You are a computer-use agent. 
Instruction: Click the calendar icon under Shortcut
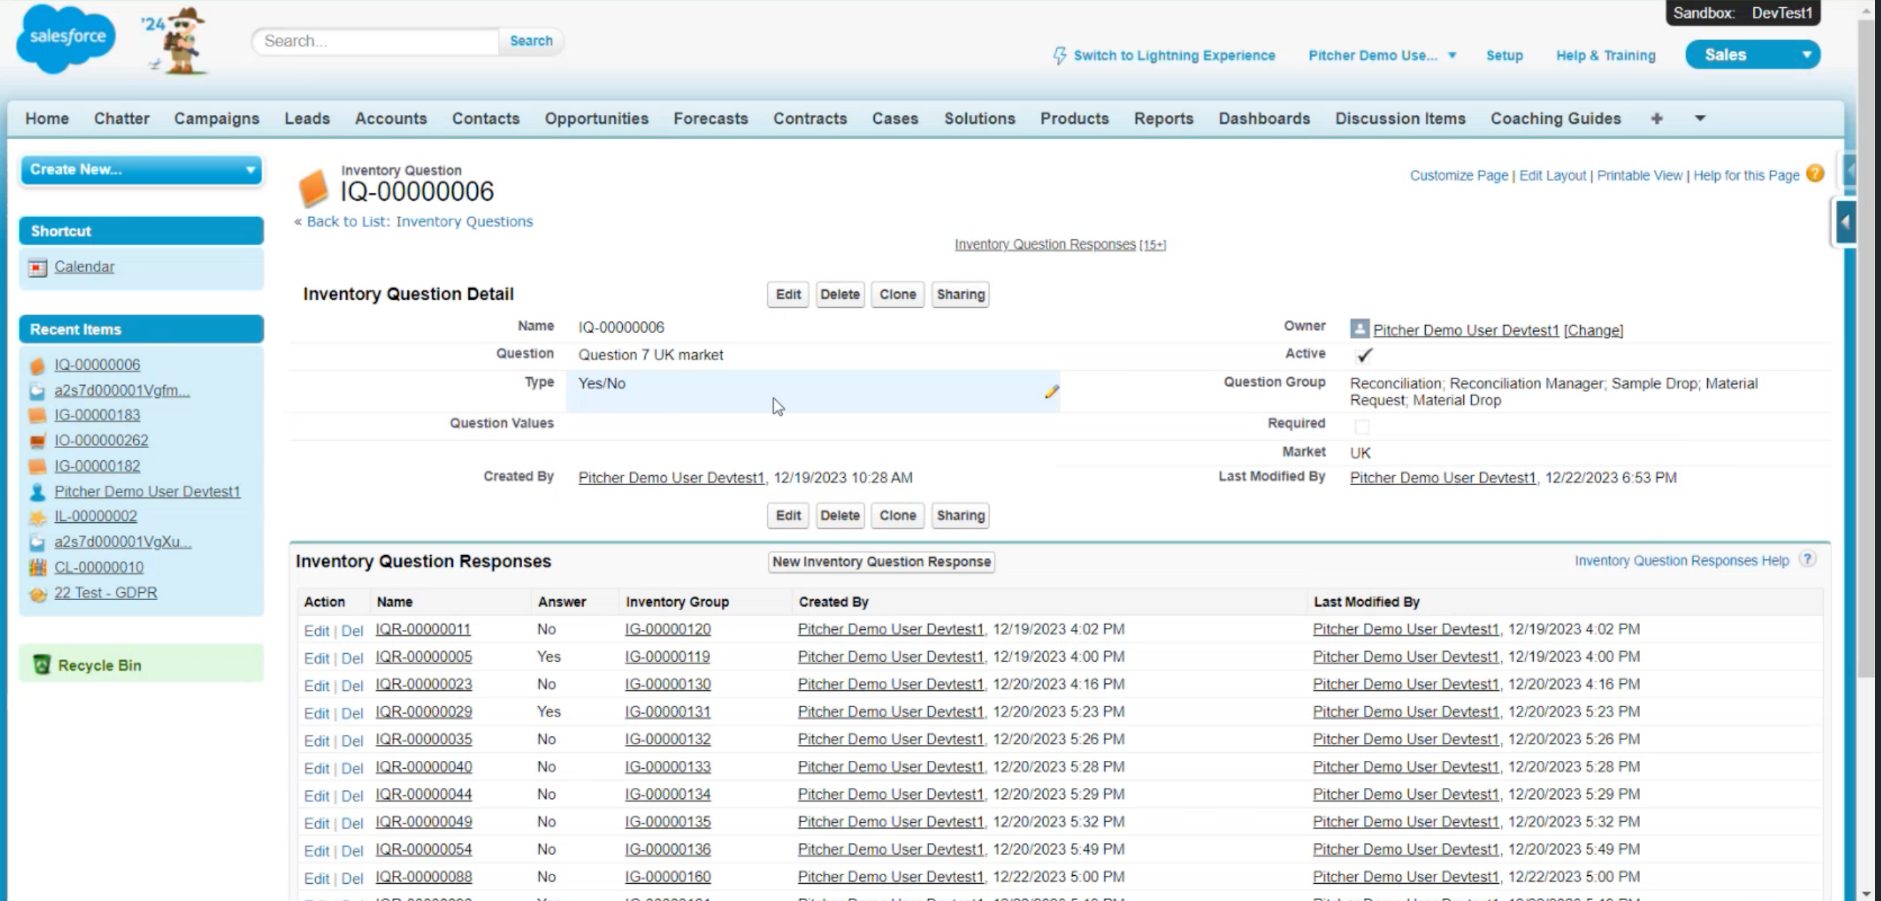click(x=38, y=268)
